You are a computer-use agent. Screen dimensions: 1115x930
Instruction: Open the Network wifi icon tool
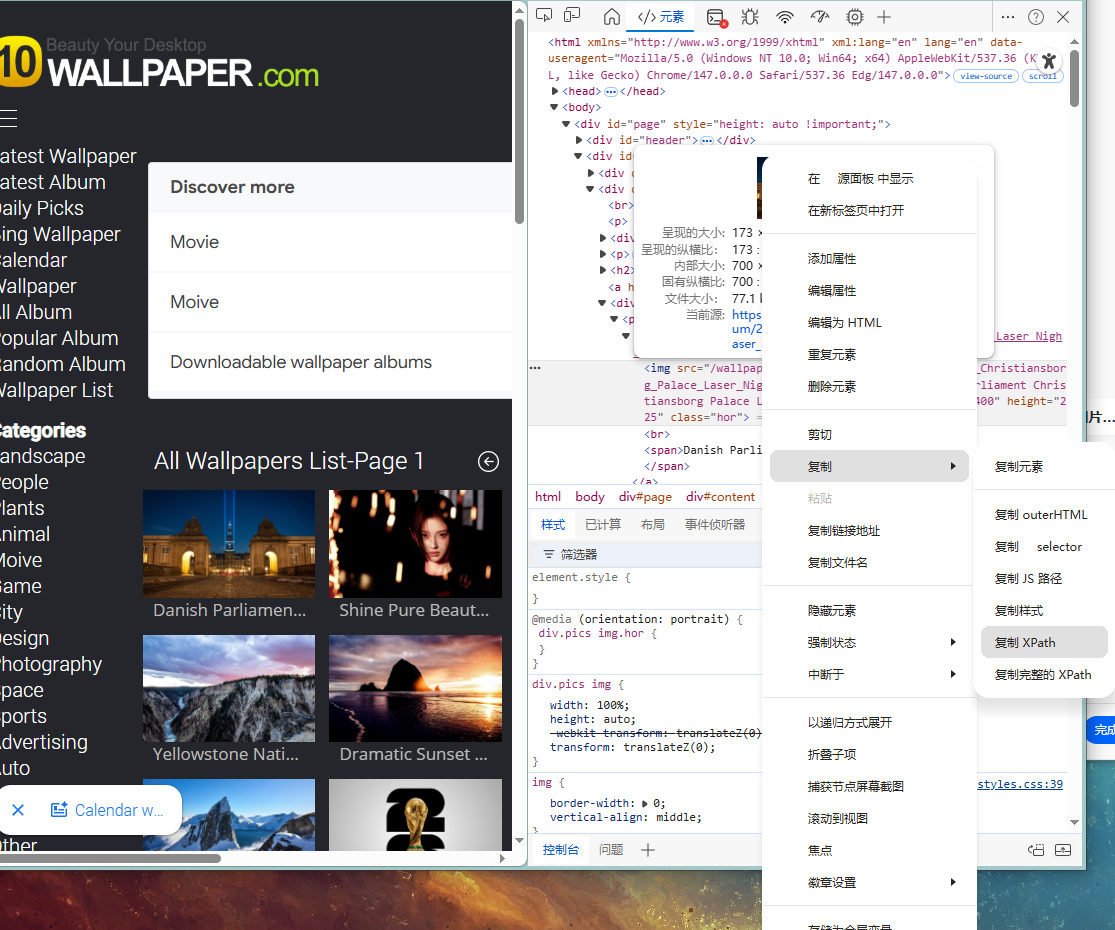(784, 16)
